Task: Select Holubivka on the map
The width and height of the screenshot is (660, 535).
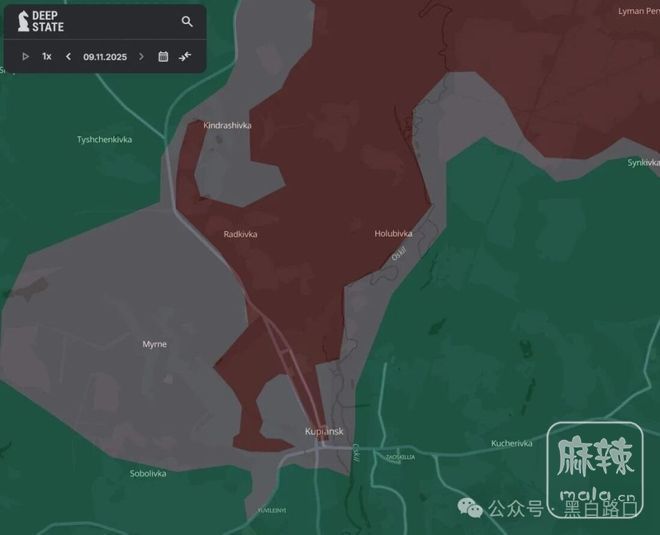Action: click(393, 234)
